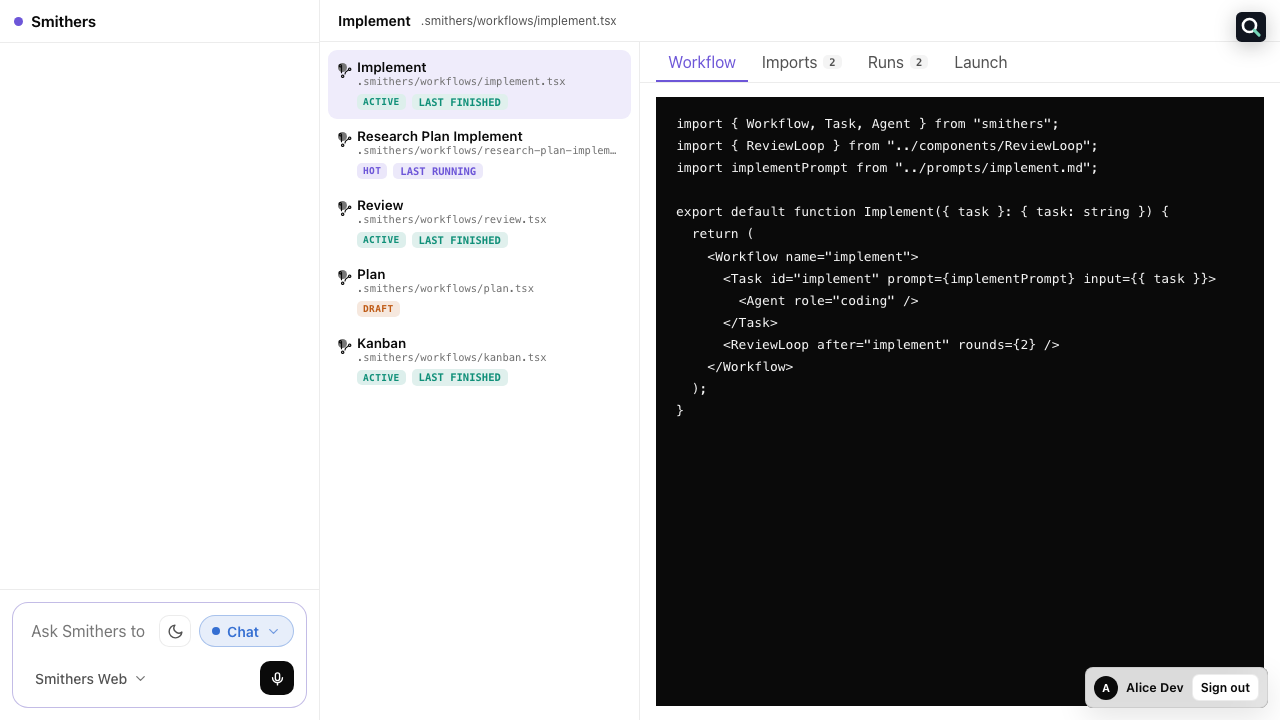Screen dimensions: 1280x720
Task: Open the Chat mode dropdown
Action: (x=246, y=631)
